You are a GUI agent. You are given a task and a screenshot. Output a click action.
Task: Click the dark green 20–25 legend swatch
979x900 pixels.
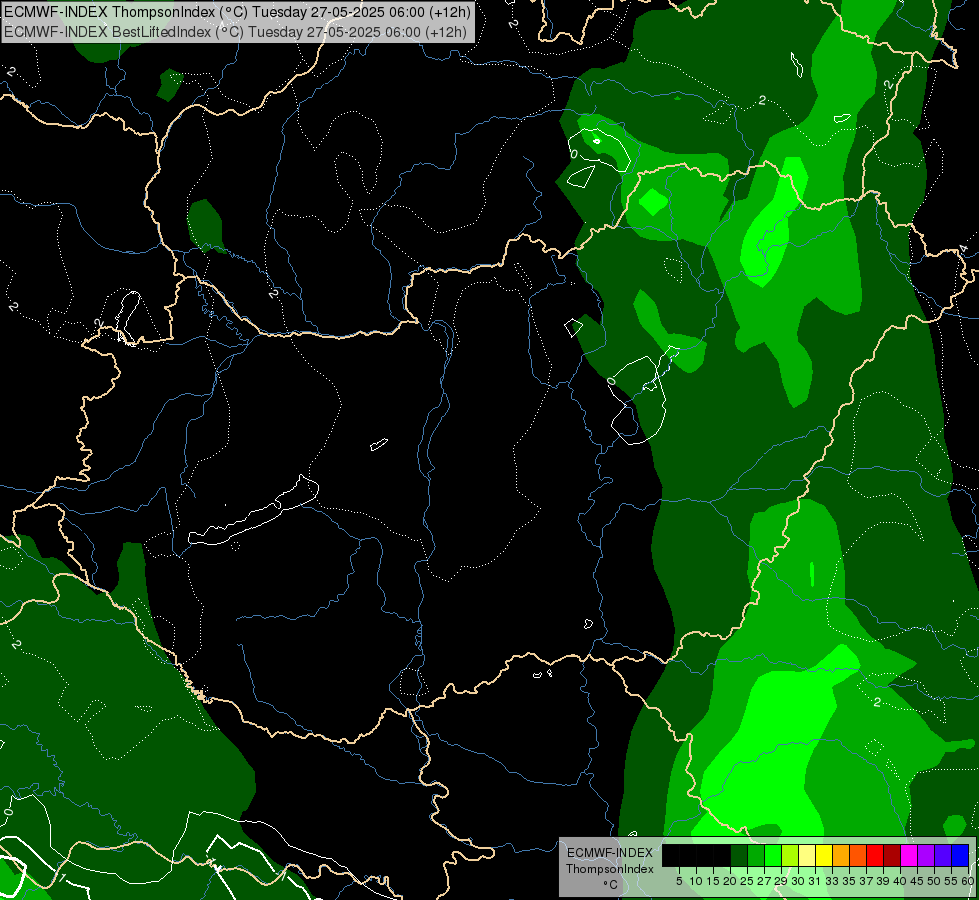click(x=739, y=855)
